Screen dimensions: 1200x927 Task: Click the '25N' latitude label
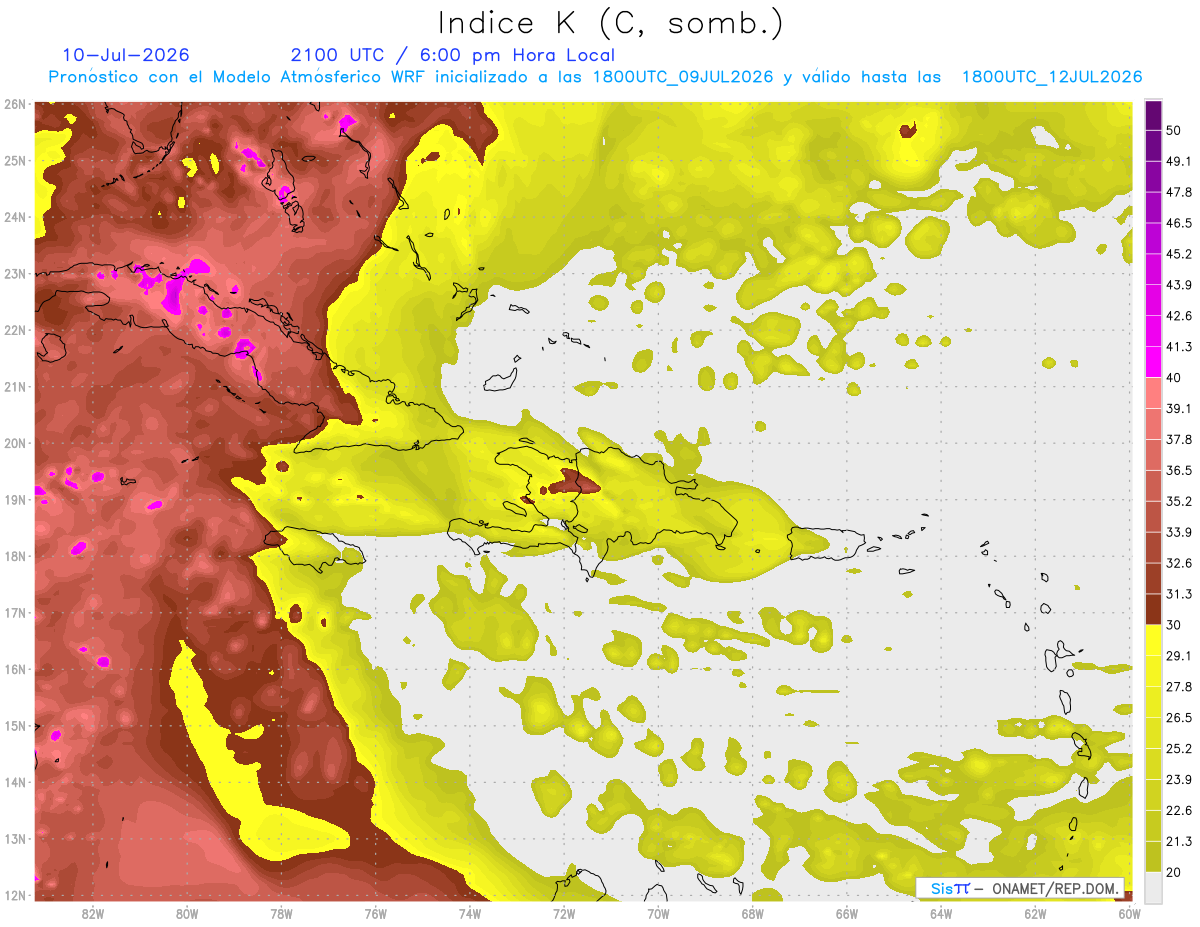(14, 161)
